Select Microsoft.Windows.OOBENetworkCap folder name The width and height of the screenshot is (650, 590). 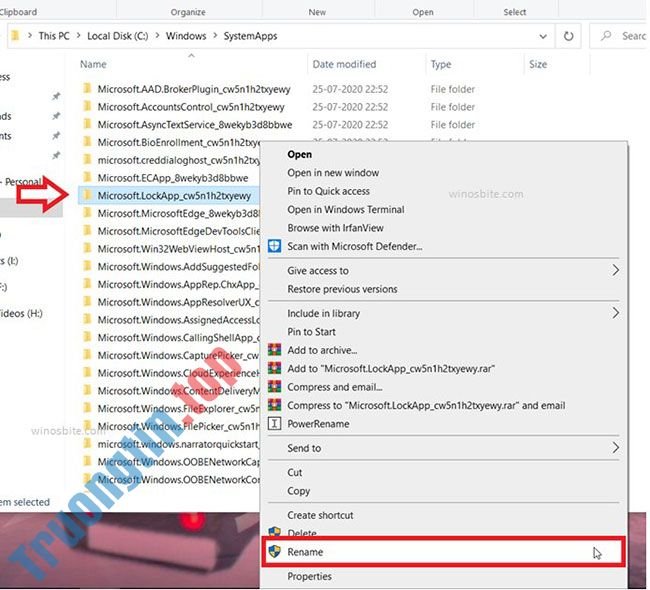coord(179,461)
